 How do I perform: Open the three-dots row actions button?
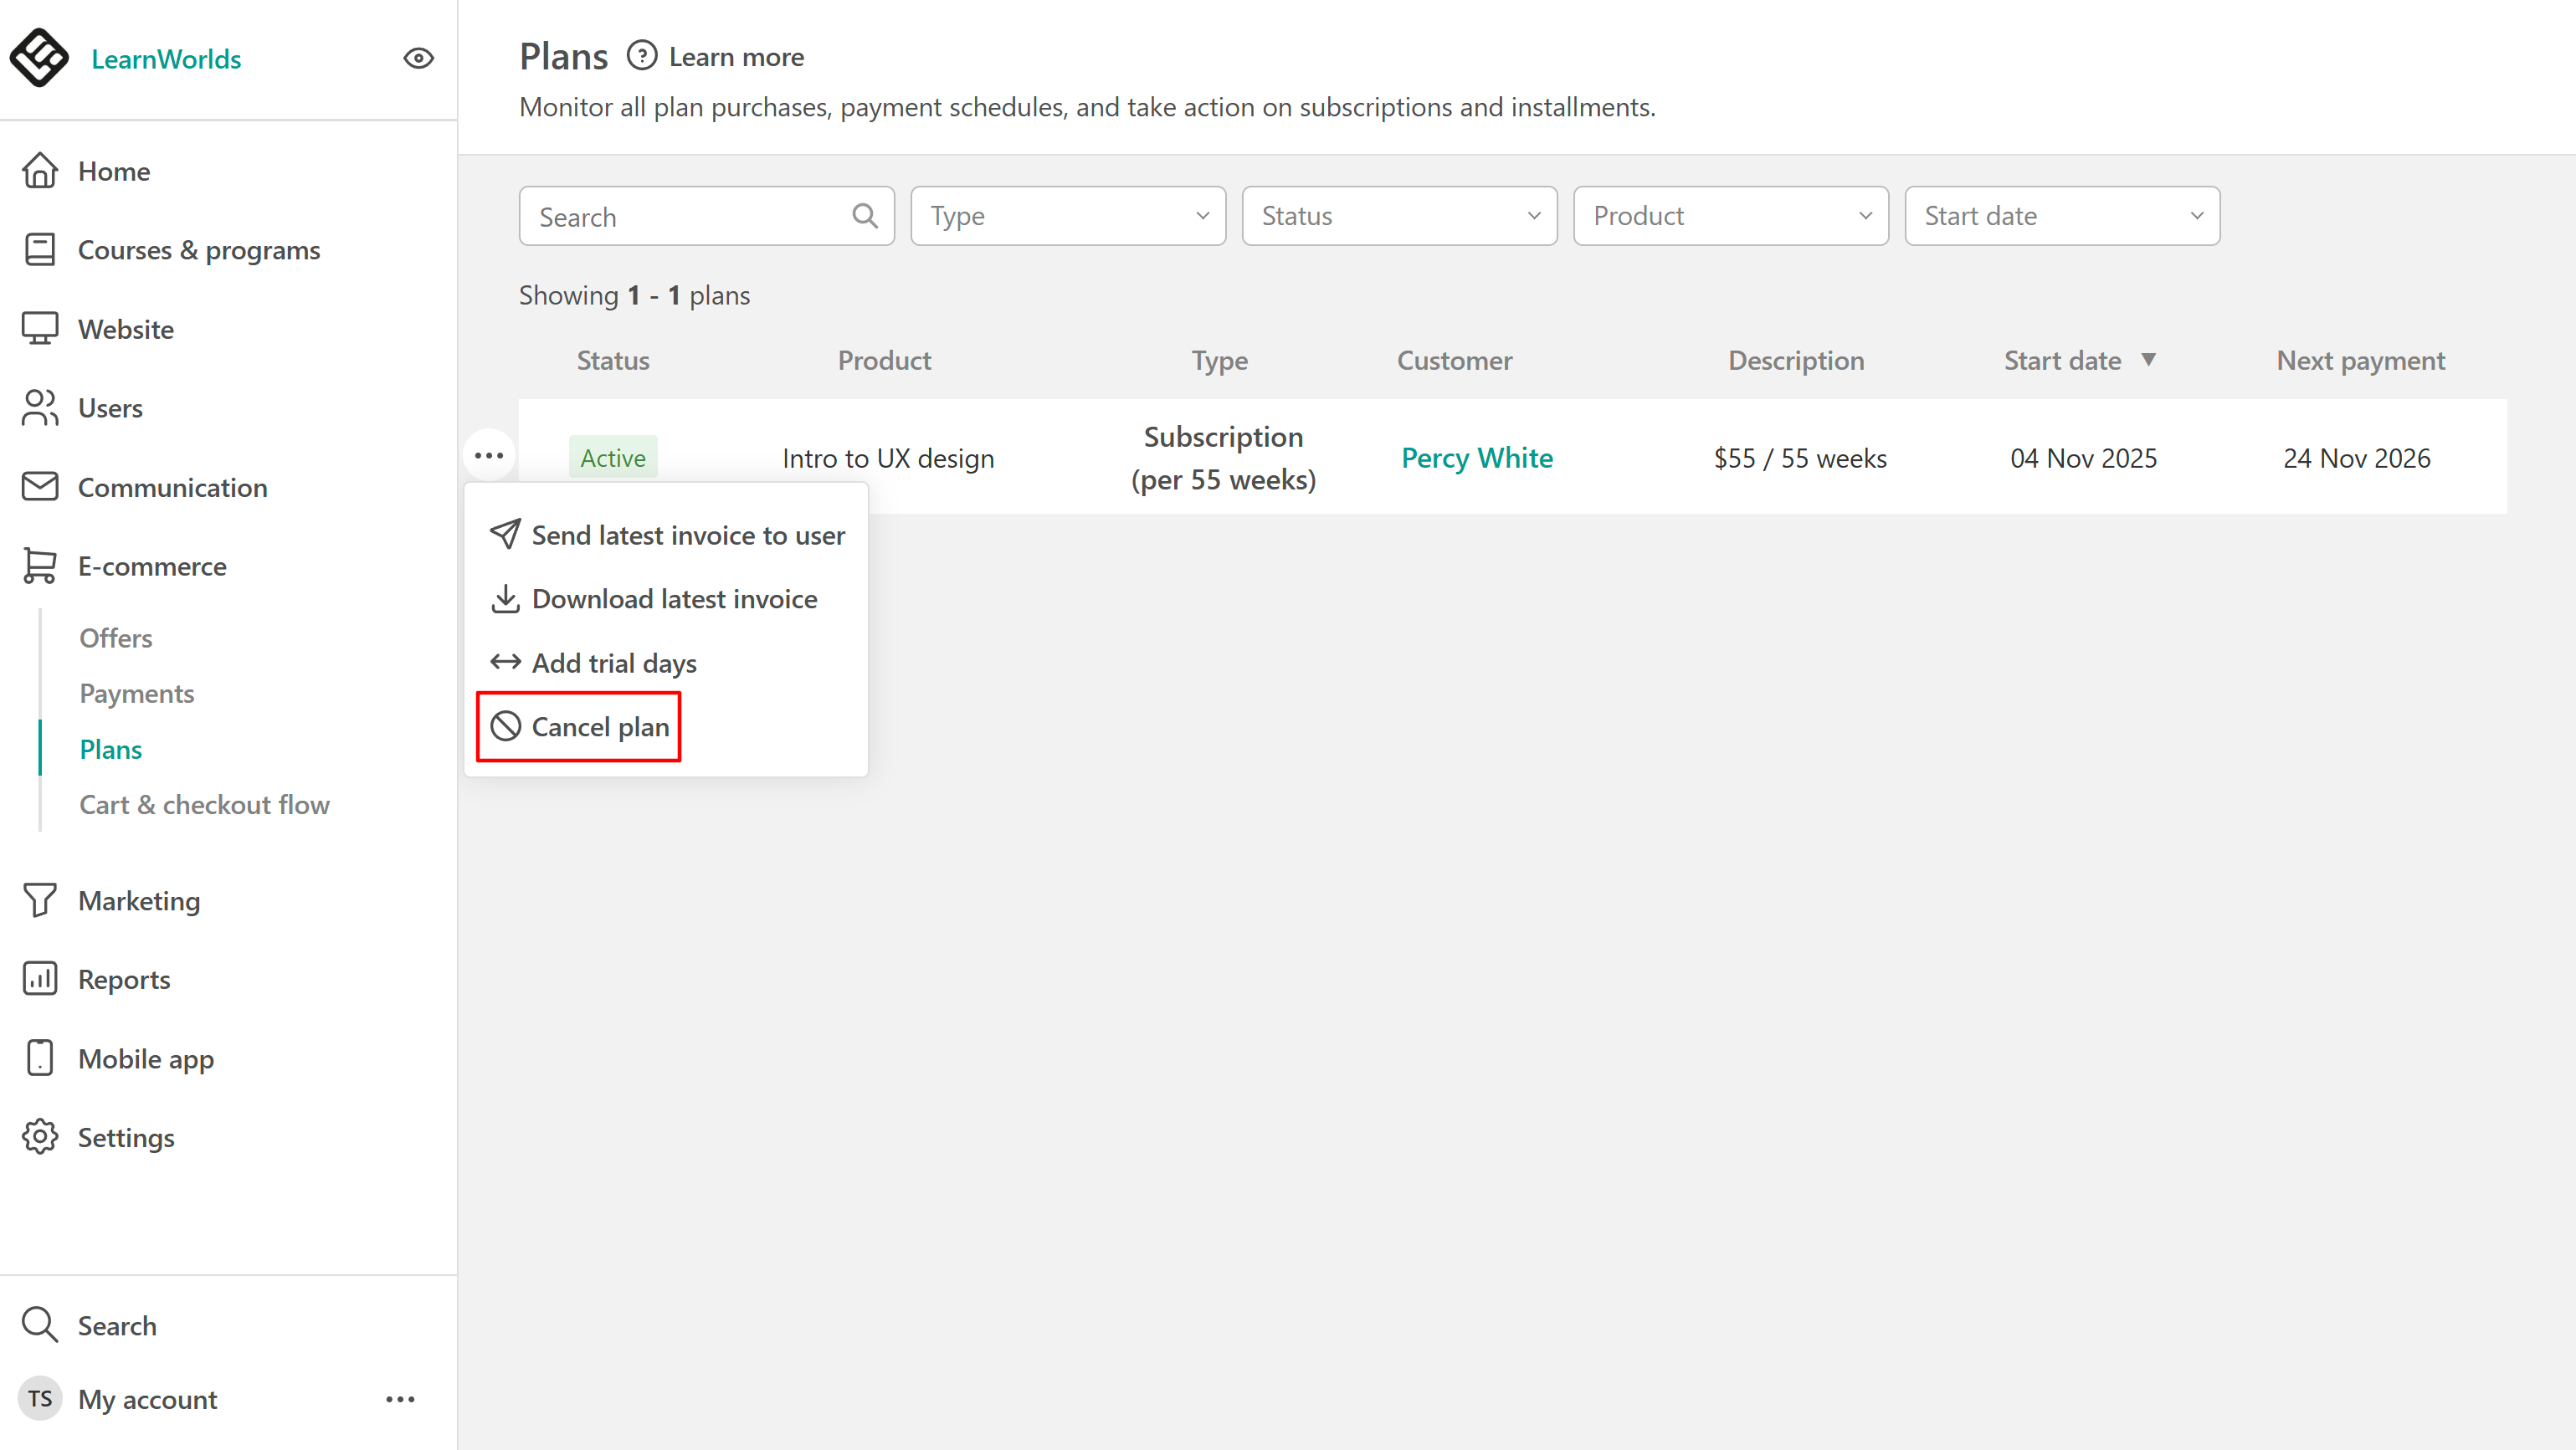(x=489, y=456)
